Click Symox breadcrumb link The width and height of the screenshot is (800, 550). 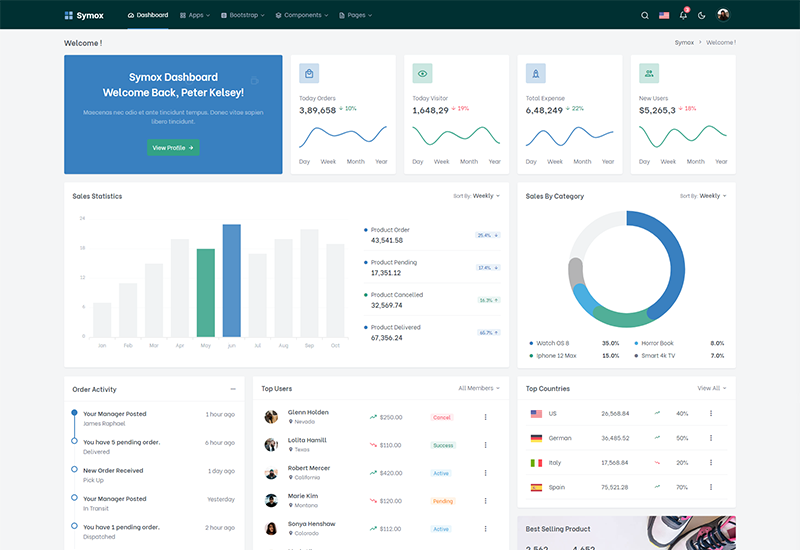point(684,43)
